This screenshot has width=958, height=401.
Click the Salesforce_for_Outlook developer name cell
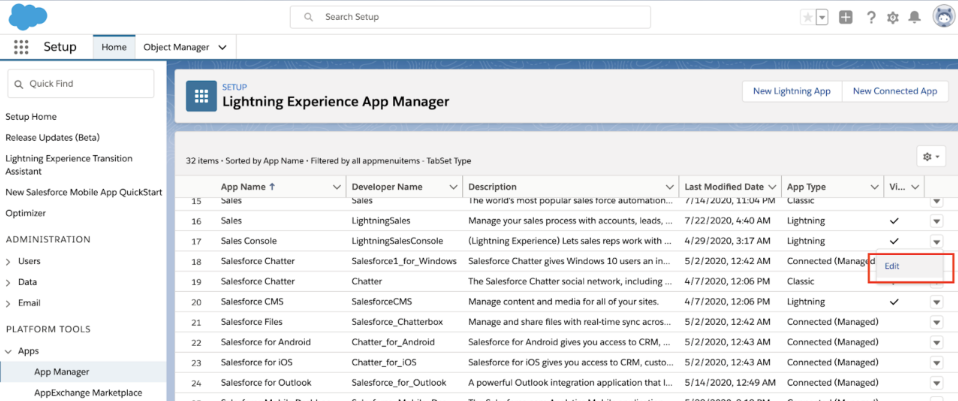pyautogui.click(x=398, y=383)
